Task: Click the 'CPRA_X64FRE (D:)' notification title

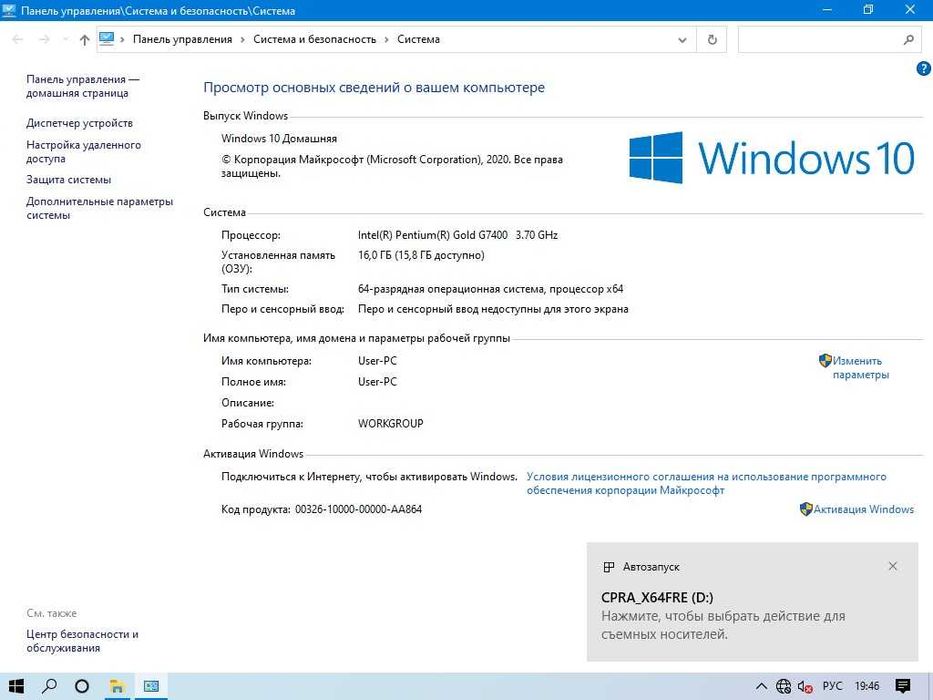Action: point(657,598)
